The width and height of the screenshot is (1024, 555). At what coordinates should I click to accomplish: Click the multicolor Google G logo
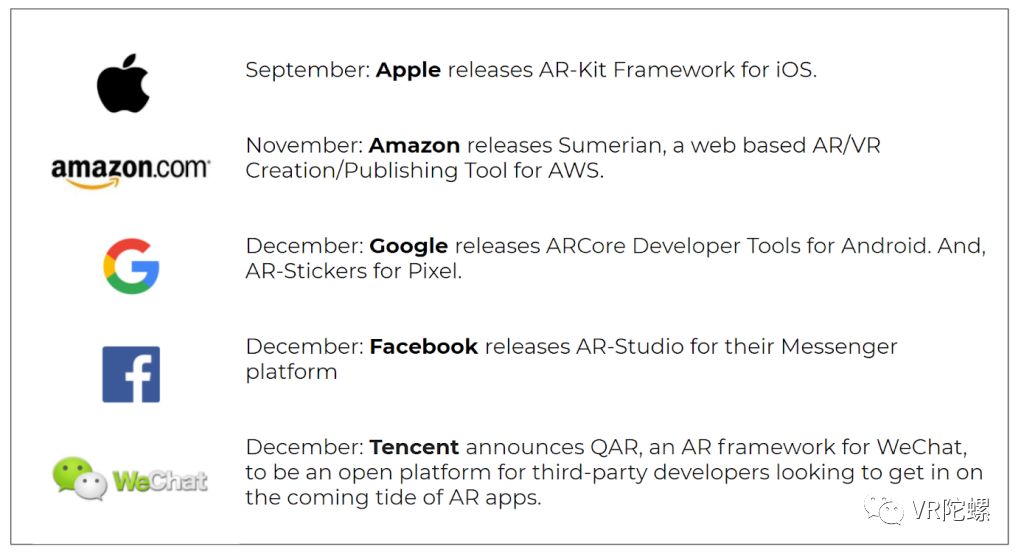131,266
